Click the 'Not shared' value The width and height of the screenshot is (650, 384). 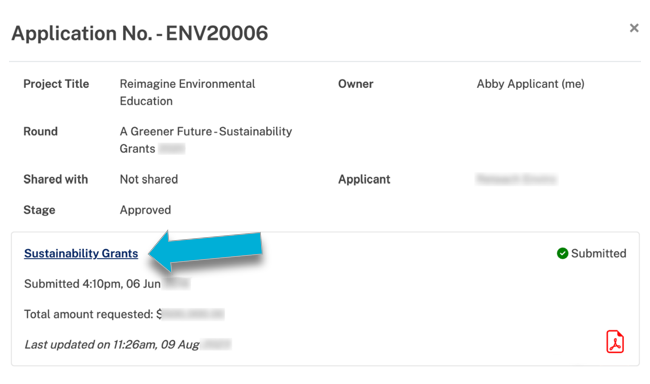(149, 179)
